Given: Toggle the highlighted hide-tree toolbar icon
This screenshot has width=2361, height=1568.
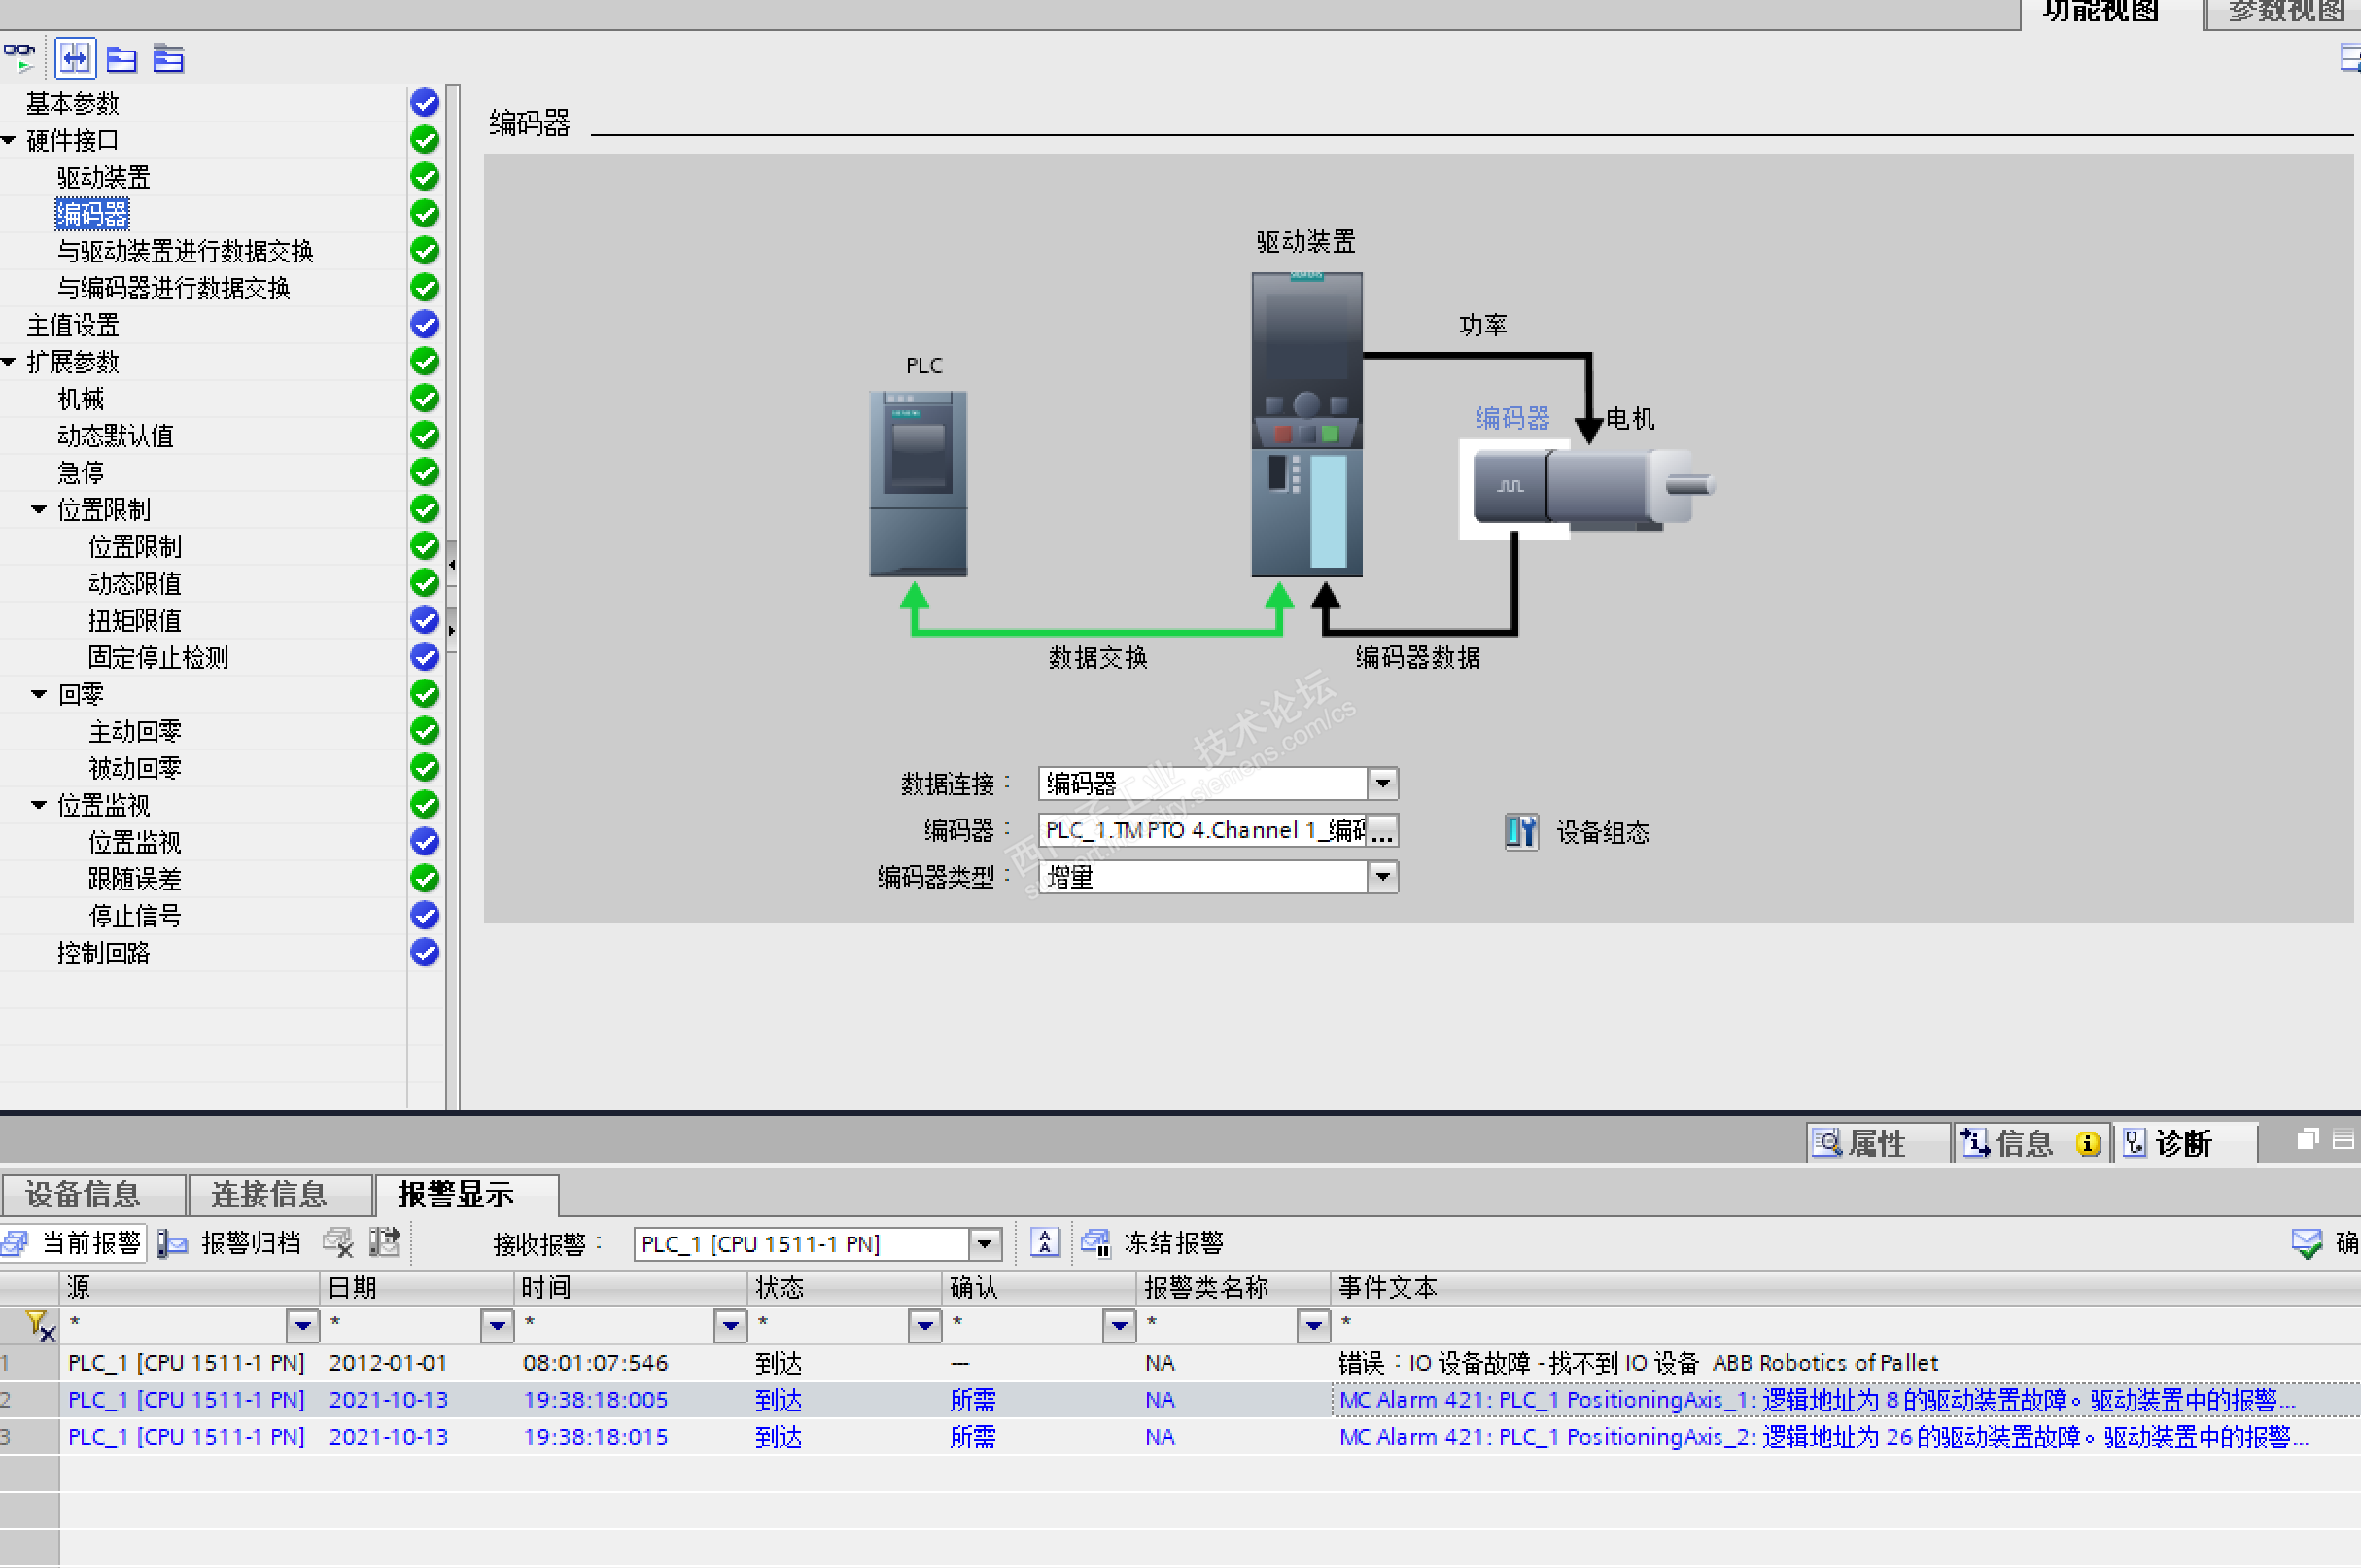Looking at the screenshot, I should [75, 58].
